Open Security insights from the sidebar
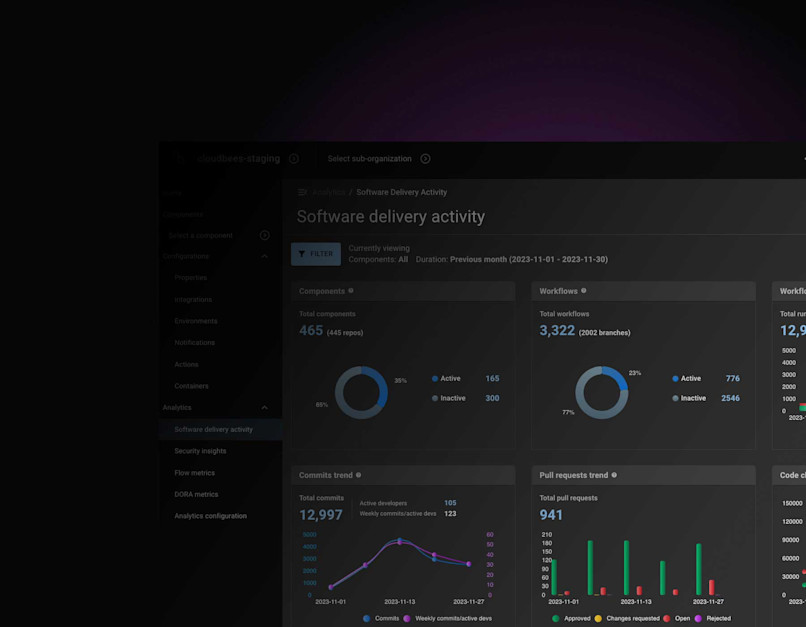Viewport: 806px width, 627px height. point(201,450)
